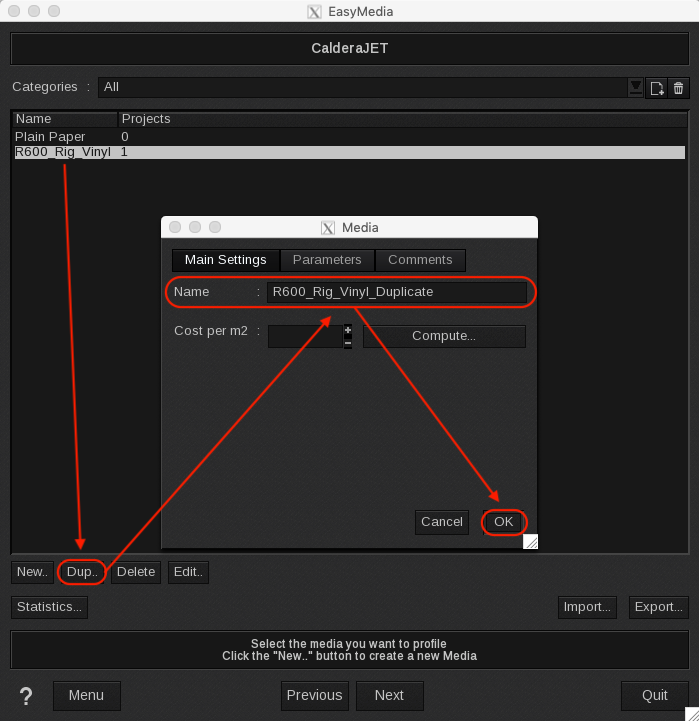Click the question mark help icon

click(26, 695)
